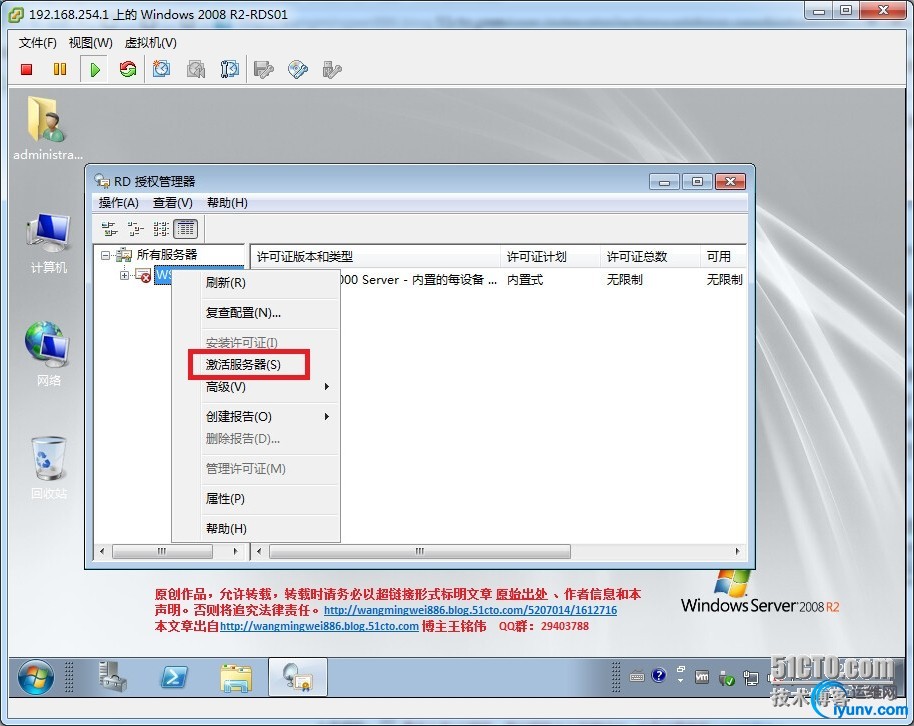
Task: Click the help question mark tray icon
Action: tap(659, 675)
